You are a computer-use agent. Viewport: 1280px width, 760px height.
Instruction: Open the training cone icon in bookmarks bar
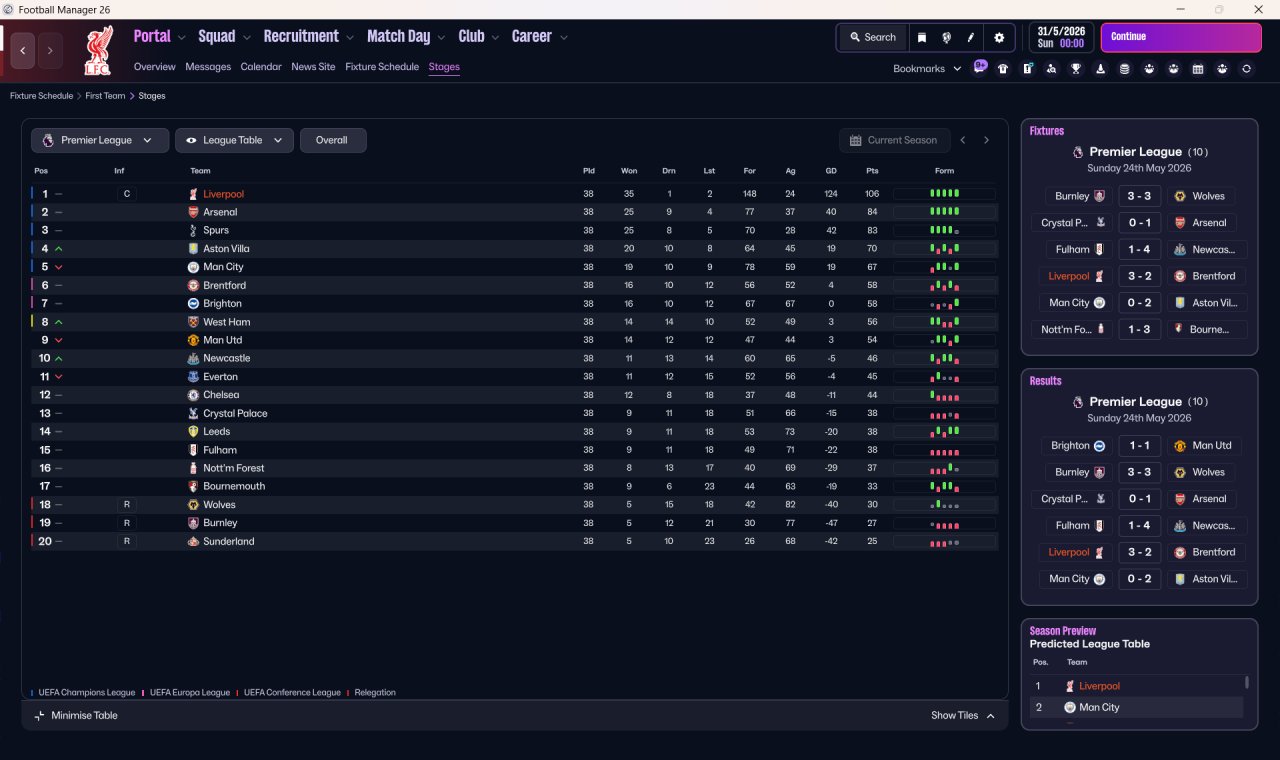click(1101, 69)
